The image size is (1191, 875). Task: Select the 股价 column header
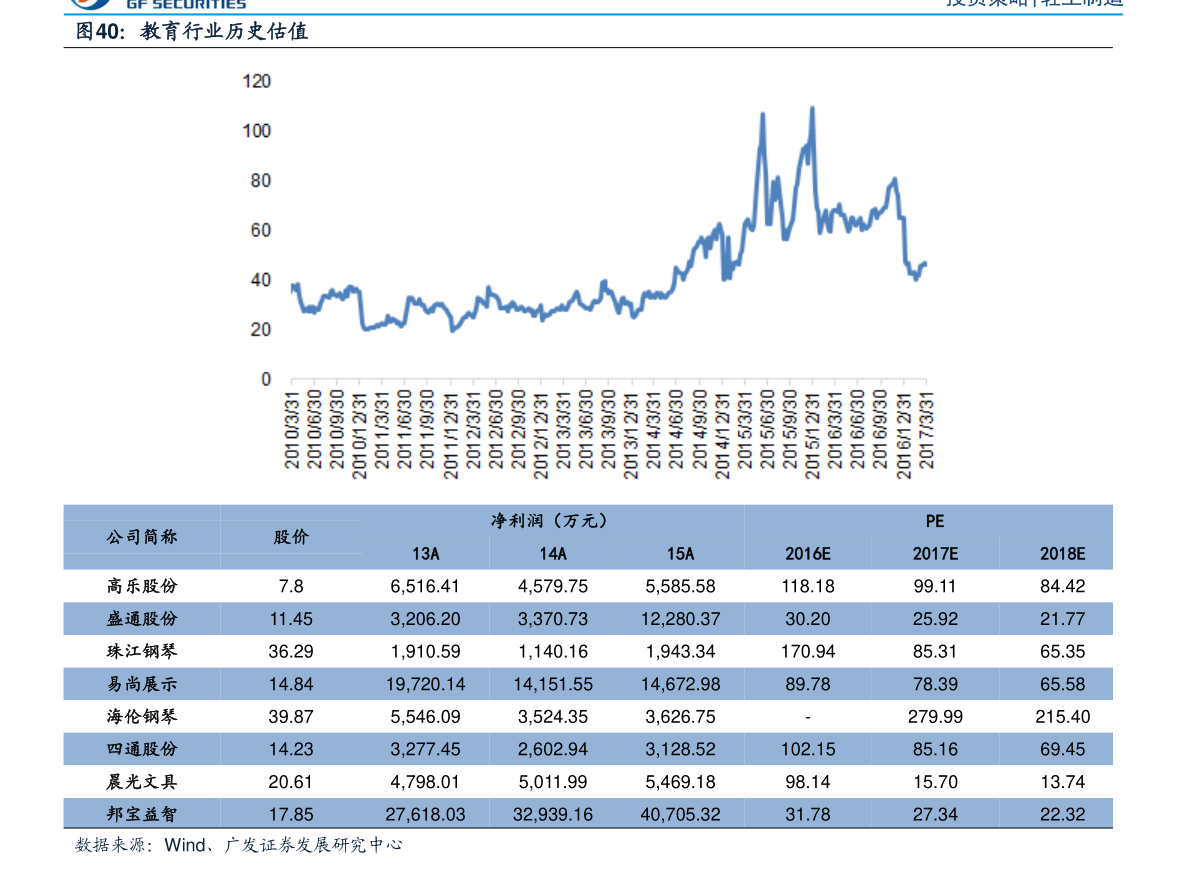291,537
